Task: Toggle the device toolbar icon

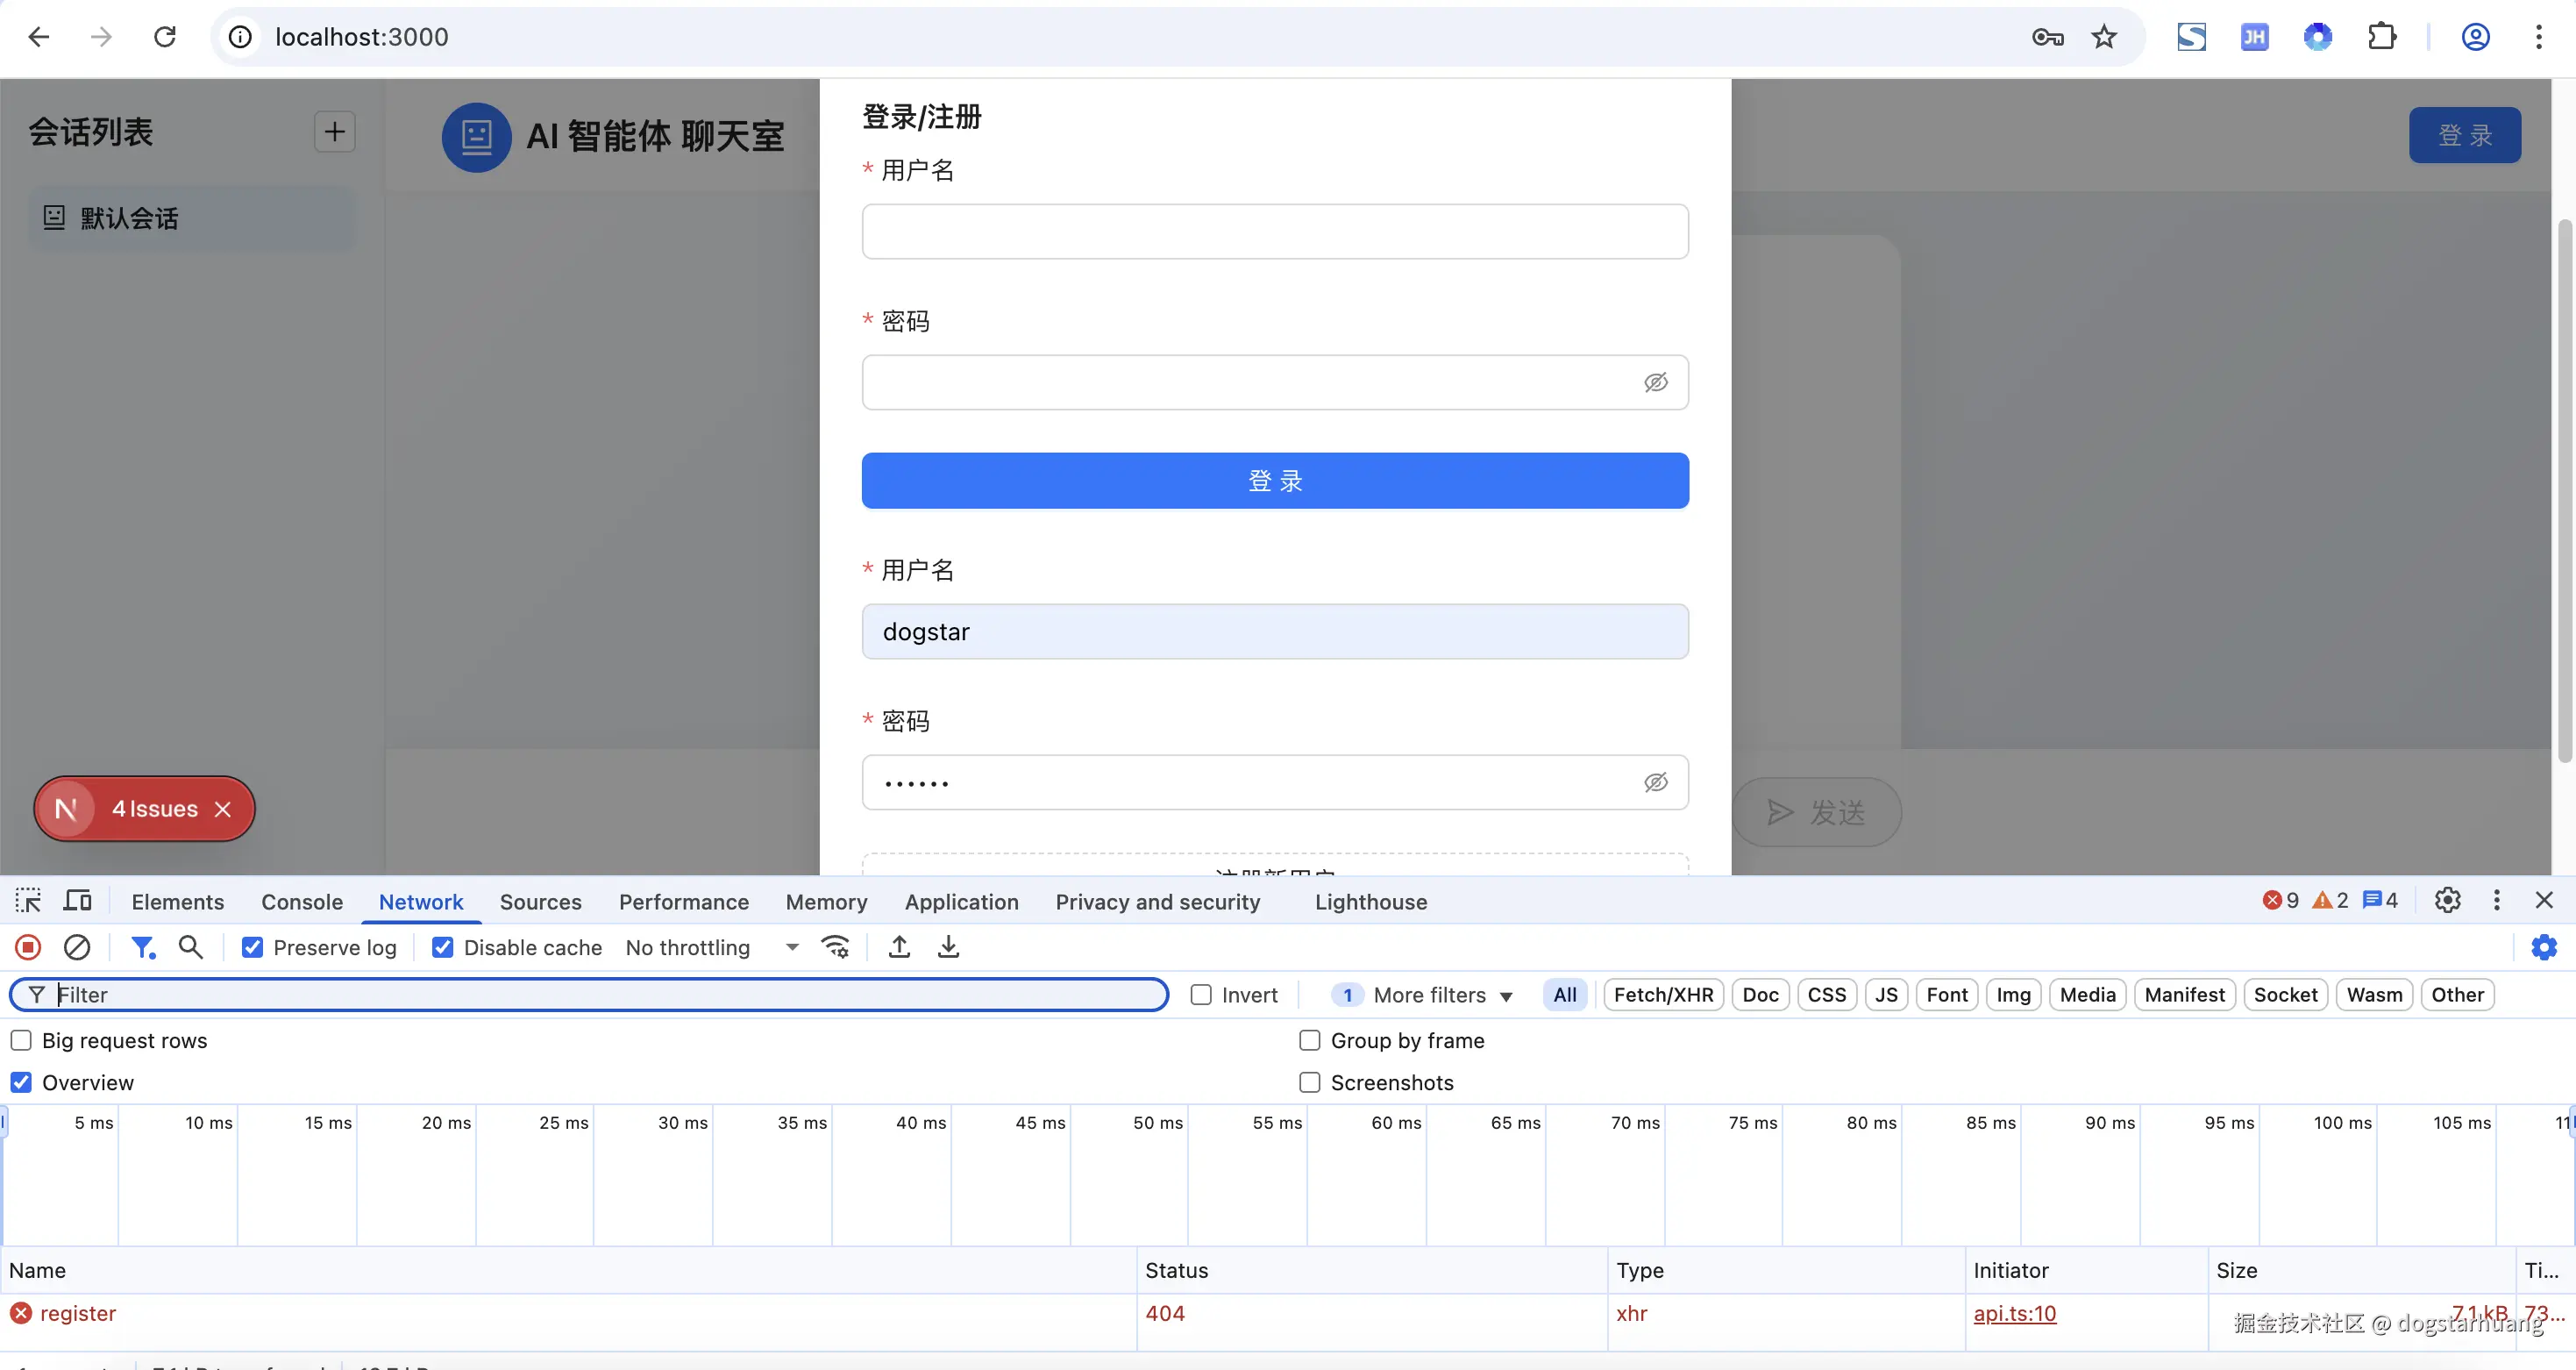Action: click(x=77, y=901)
